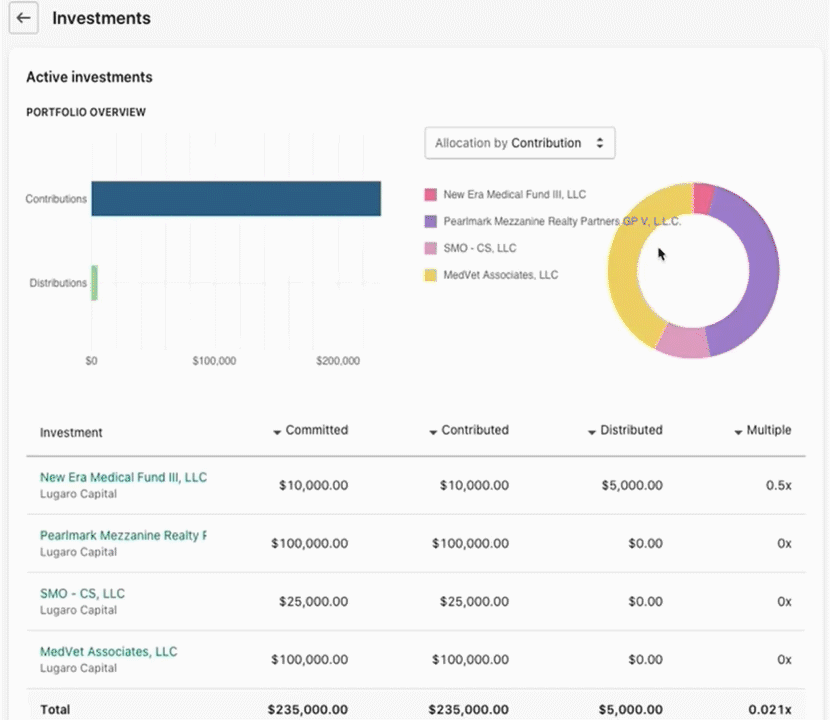
Task: Click the Contributed sort arrow icon
Action: coord(433,430)
